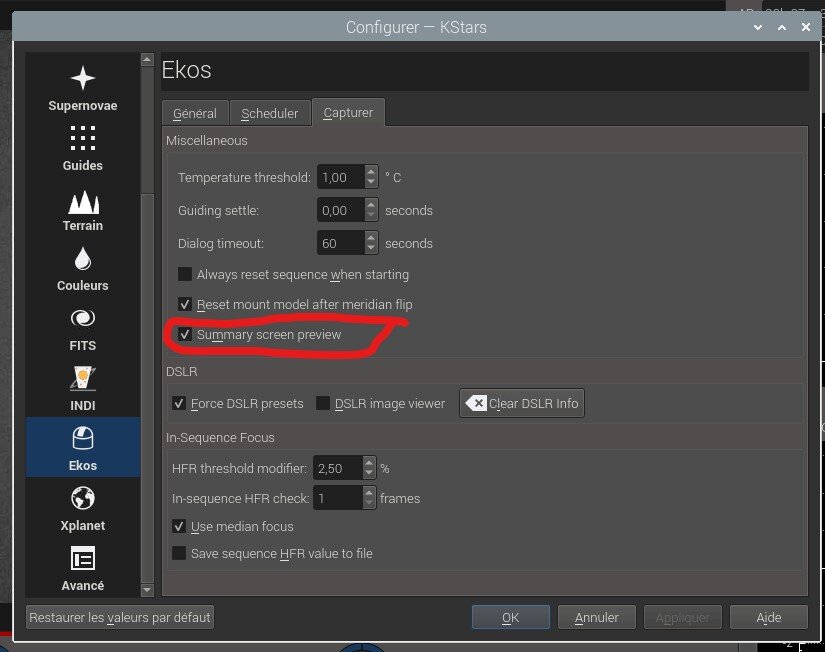
Task: Click Restaurer les valeurs par défaut
Action: [120, 617]
